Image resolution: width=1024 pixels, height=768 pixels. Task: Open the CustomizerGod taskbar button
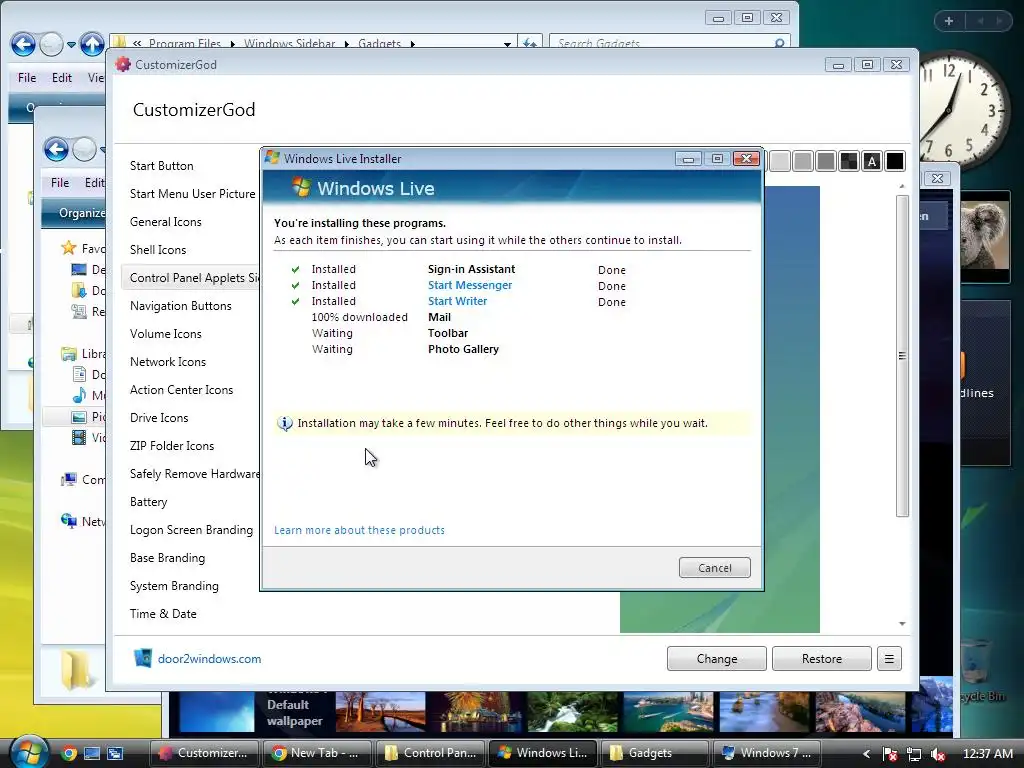(x=204, y=753)
